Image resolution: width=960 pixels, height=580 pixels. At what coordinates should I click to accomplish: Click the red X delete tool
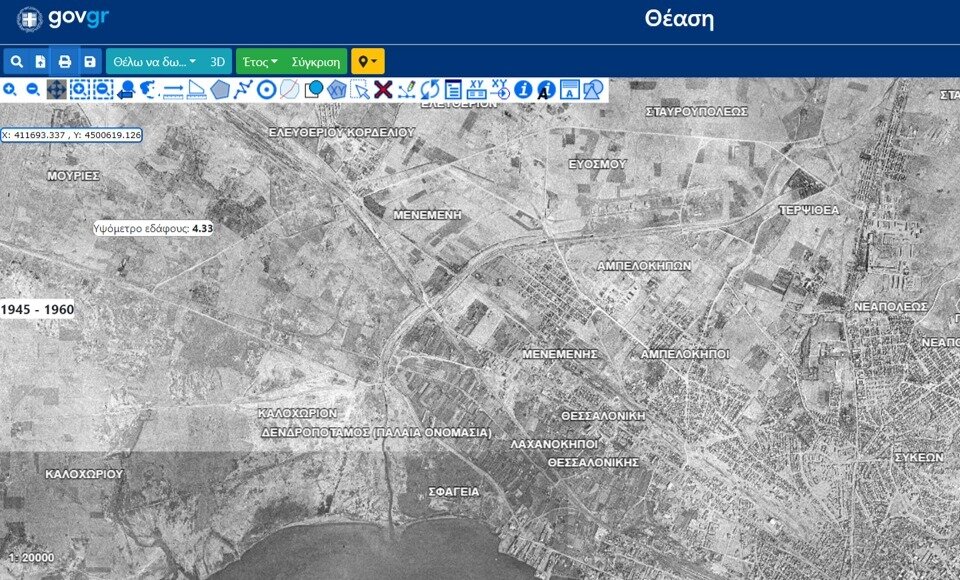click(383, 89)
